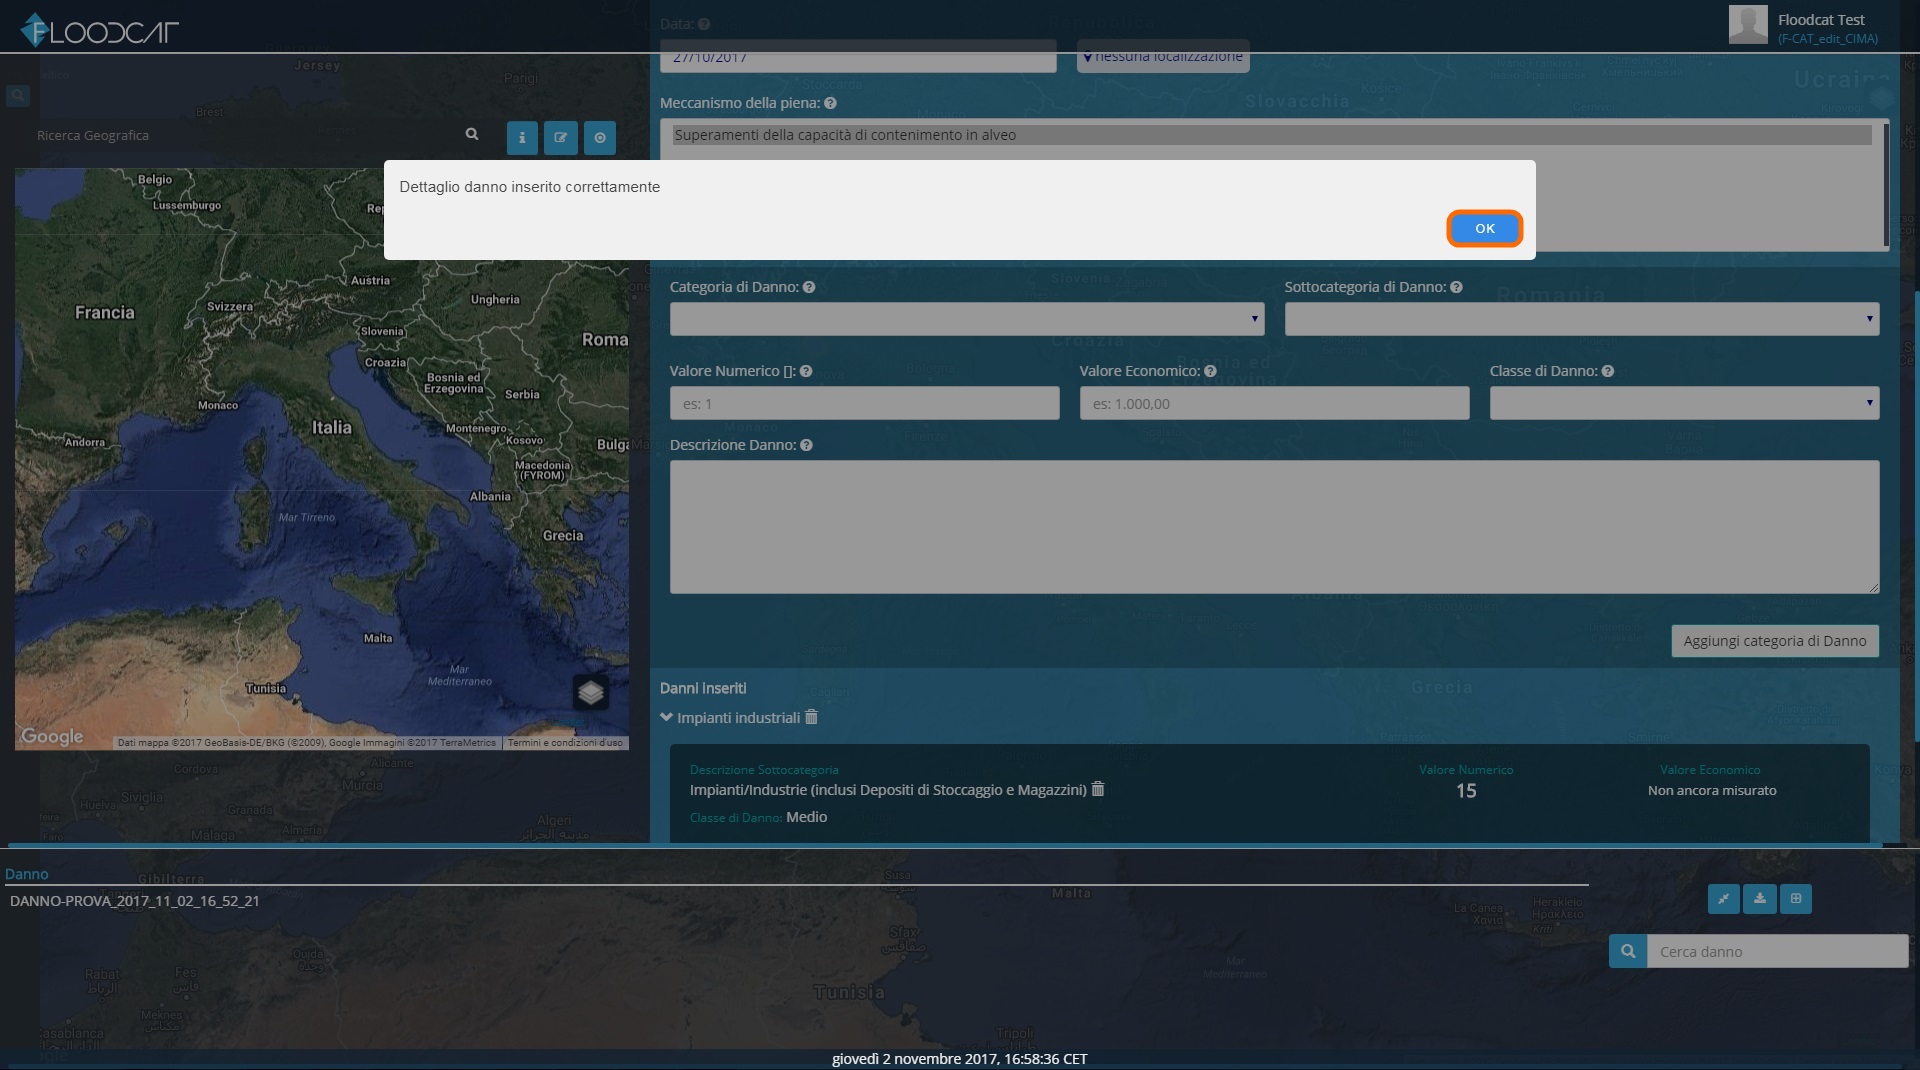Show help for Descrizione Danno
Screen dimensions: 1920x1070
tap(806, 445)
